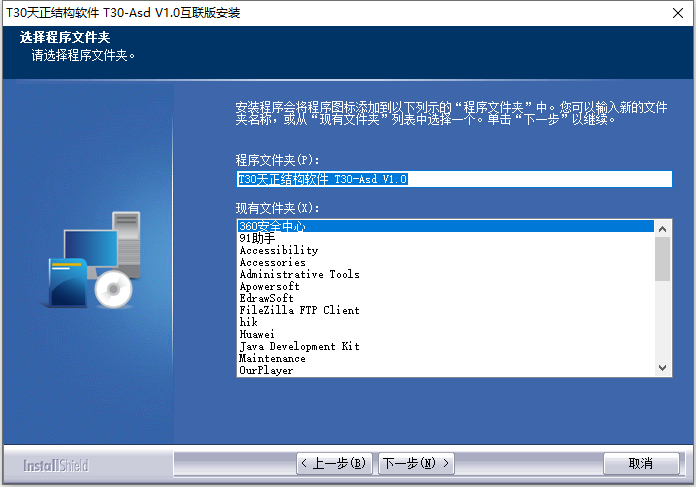696x487 pixels.
Task: Pick EdrawSoft from the folder list
Action: coord(446,298)
